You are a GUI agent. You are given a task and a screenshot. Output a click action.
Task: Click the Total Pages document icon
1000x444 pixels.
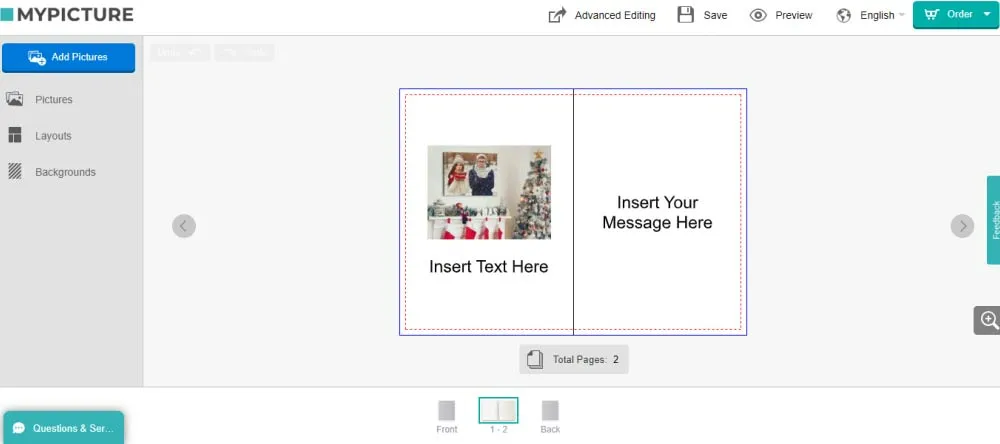point(535,359)
